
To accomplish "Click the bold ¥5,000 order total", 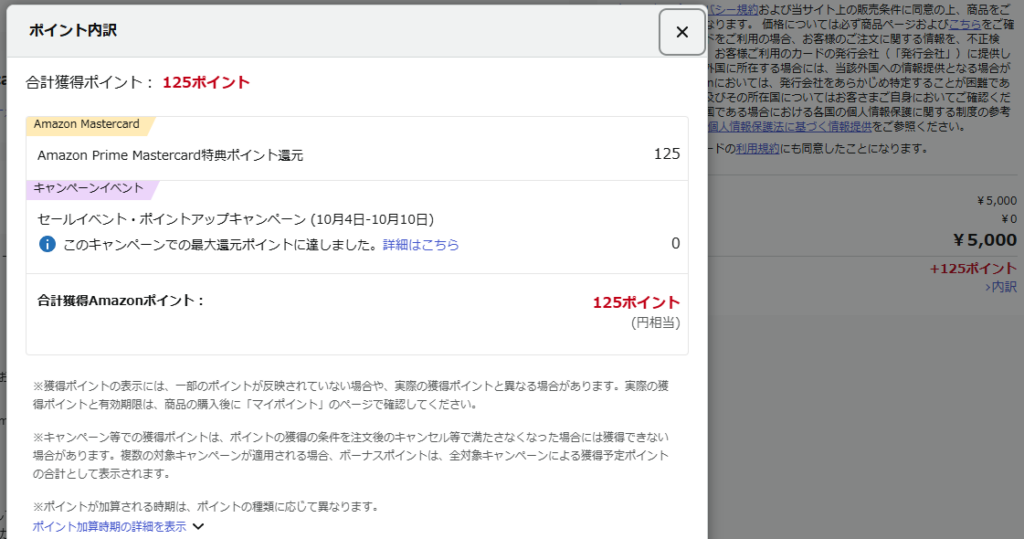I will click(x=984, y=240).
